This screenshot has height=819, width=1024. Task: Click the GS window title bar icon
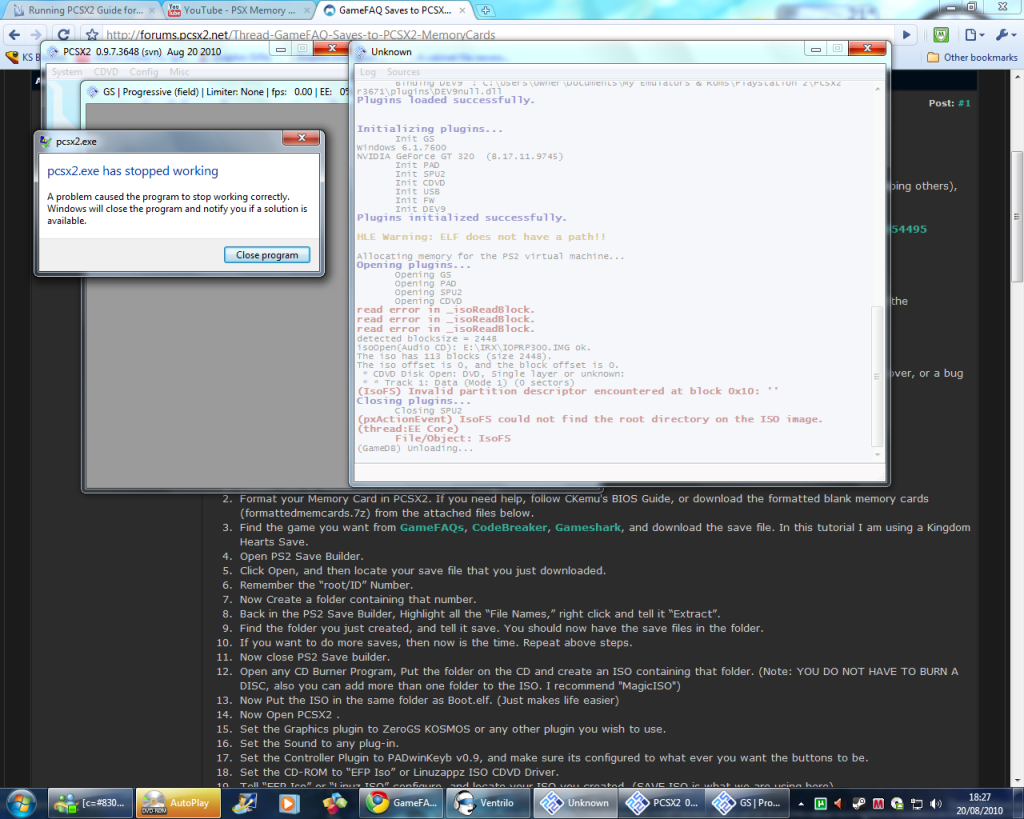pyautogui.click(x=93, y=91)
